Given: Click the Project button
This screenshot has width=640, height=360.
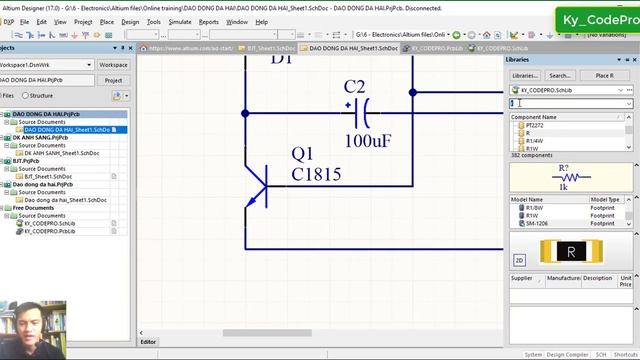Looking at the screenshot, I should [x=113, y=80].
